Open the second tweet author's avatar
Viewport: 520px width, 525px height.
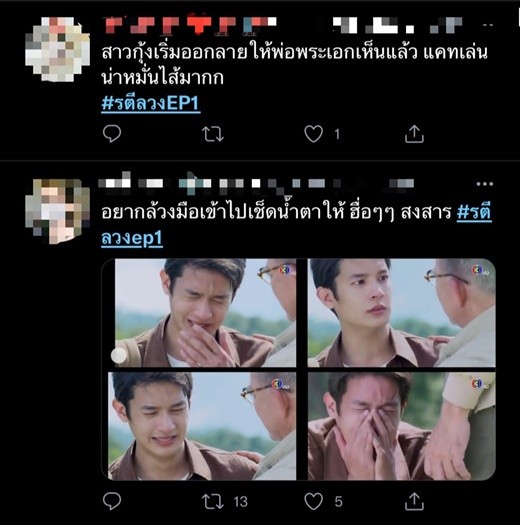click(58, 211)
